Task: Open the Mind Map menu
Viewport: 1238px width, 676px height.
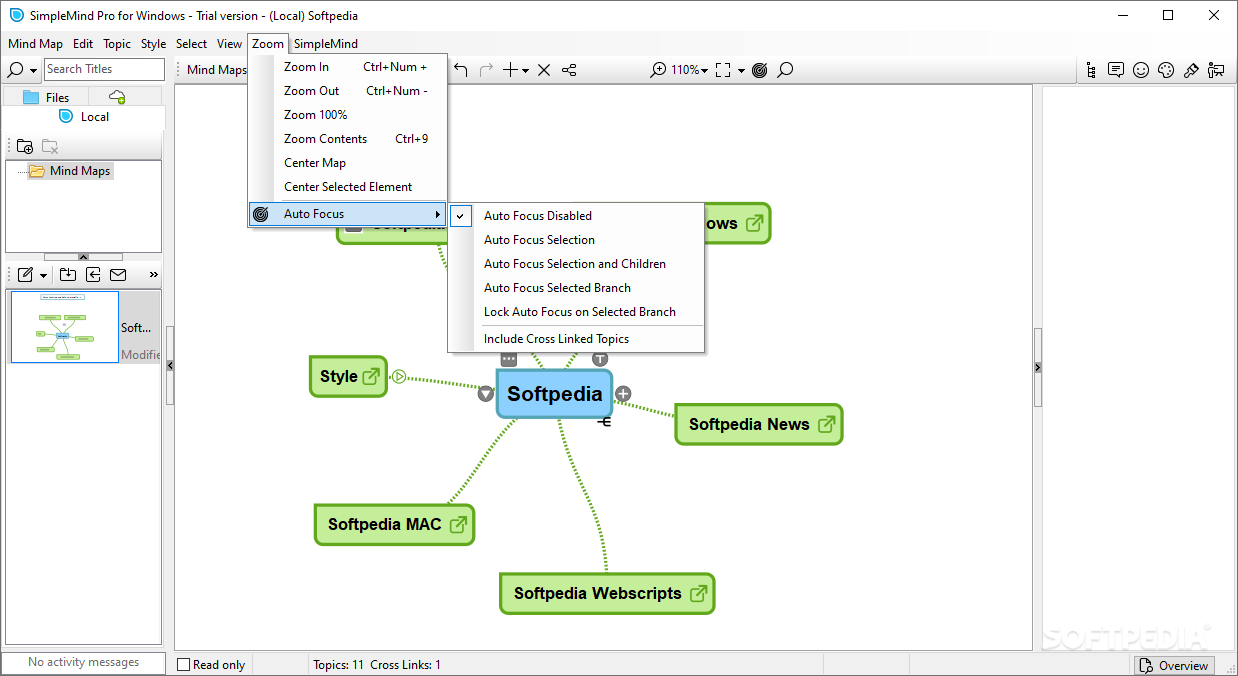Action: click(x=35, y=44)
